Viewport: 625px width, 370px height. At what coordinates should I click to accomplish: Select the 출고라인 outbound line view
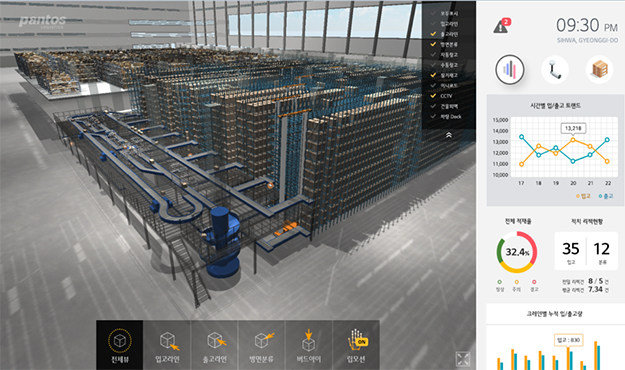[214, 345]
